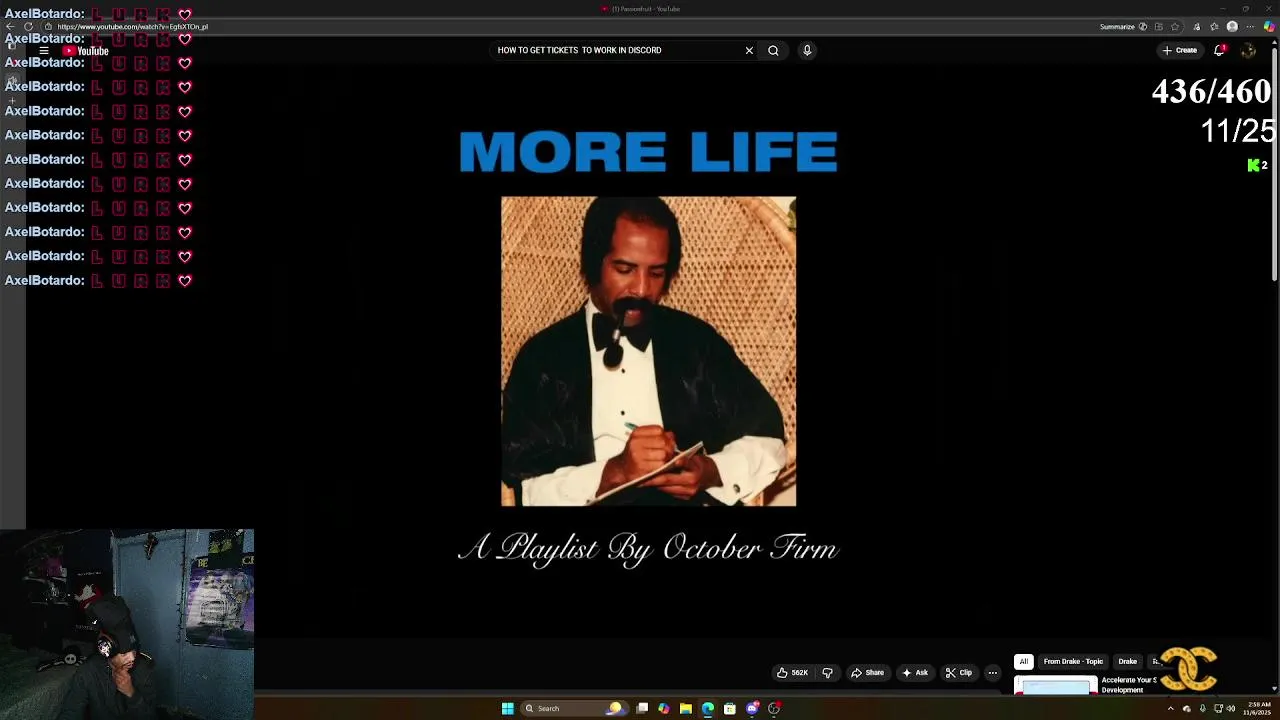Image resolution: width=1280 pixels, height=720 pixels.
Task: Click the YouTube search magnifier button
Action: point(773,50)
